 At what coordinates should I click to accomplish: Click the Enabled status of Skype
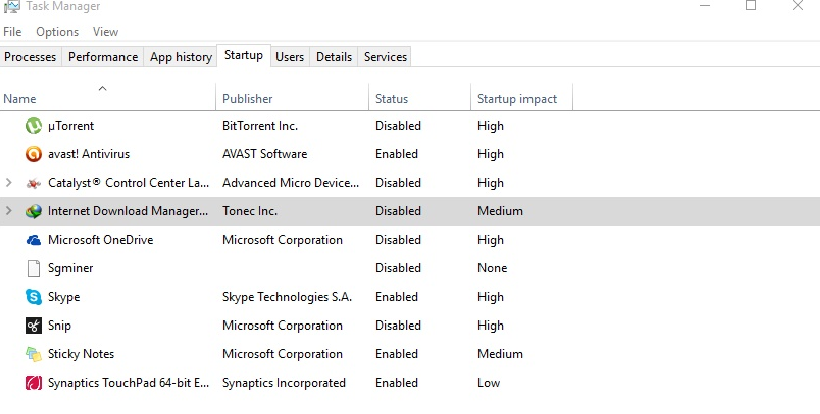pyautogui.click(x=396, y=297)
